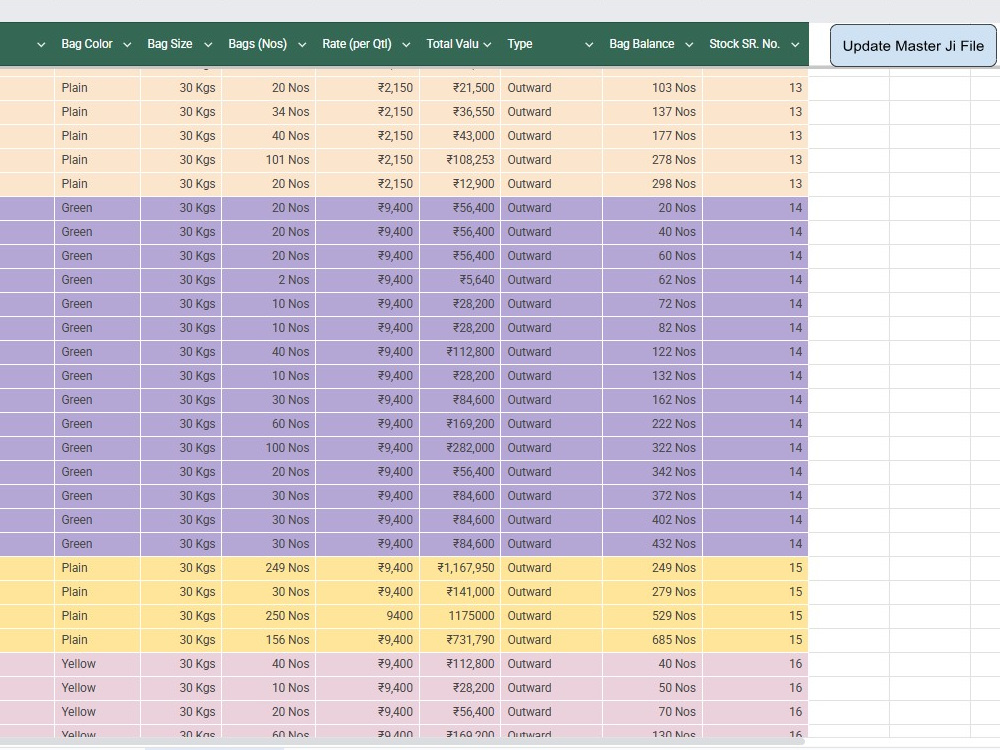
Task: Select the cell showing ₹21,500
Action: [x=460, y=88]
